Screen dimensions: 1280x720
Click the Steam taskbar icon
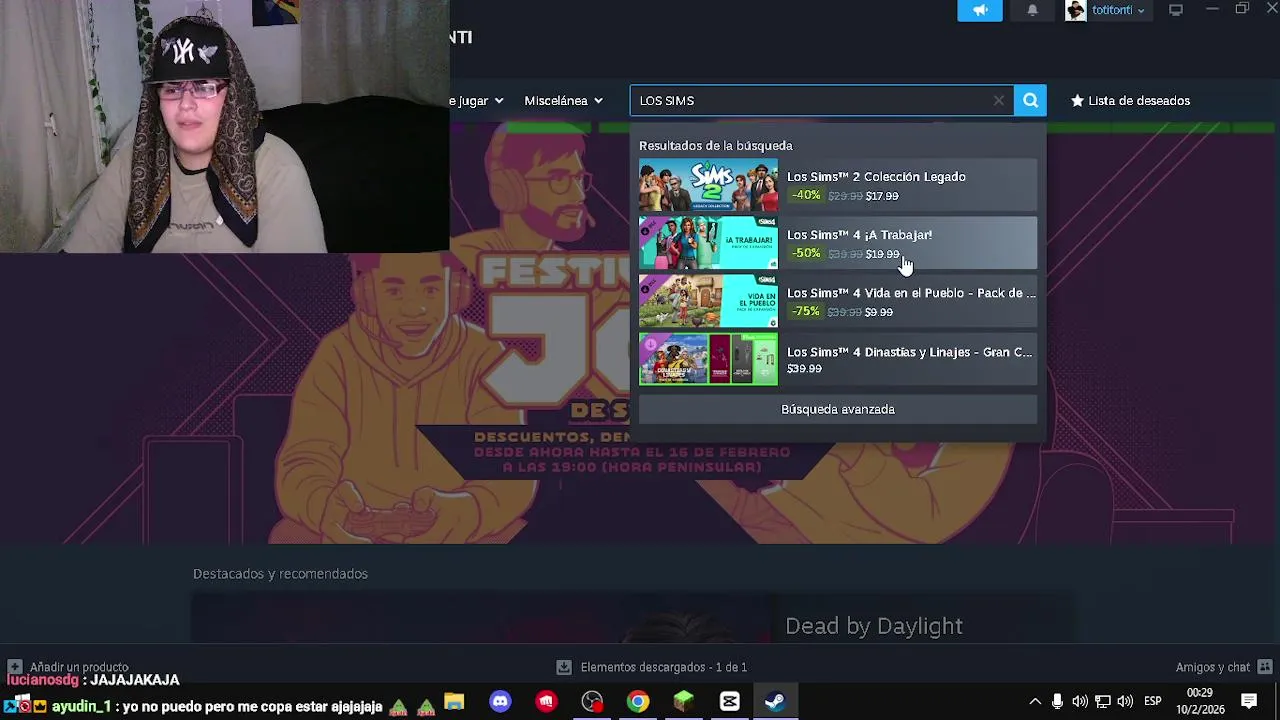click(775, 701)
